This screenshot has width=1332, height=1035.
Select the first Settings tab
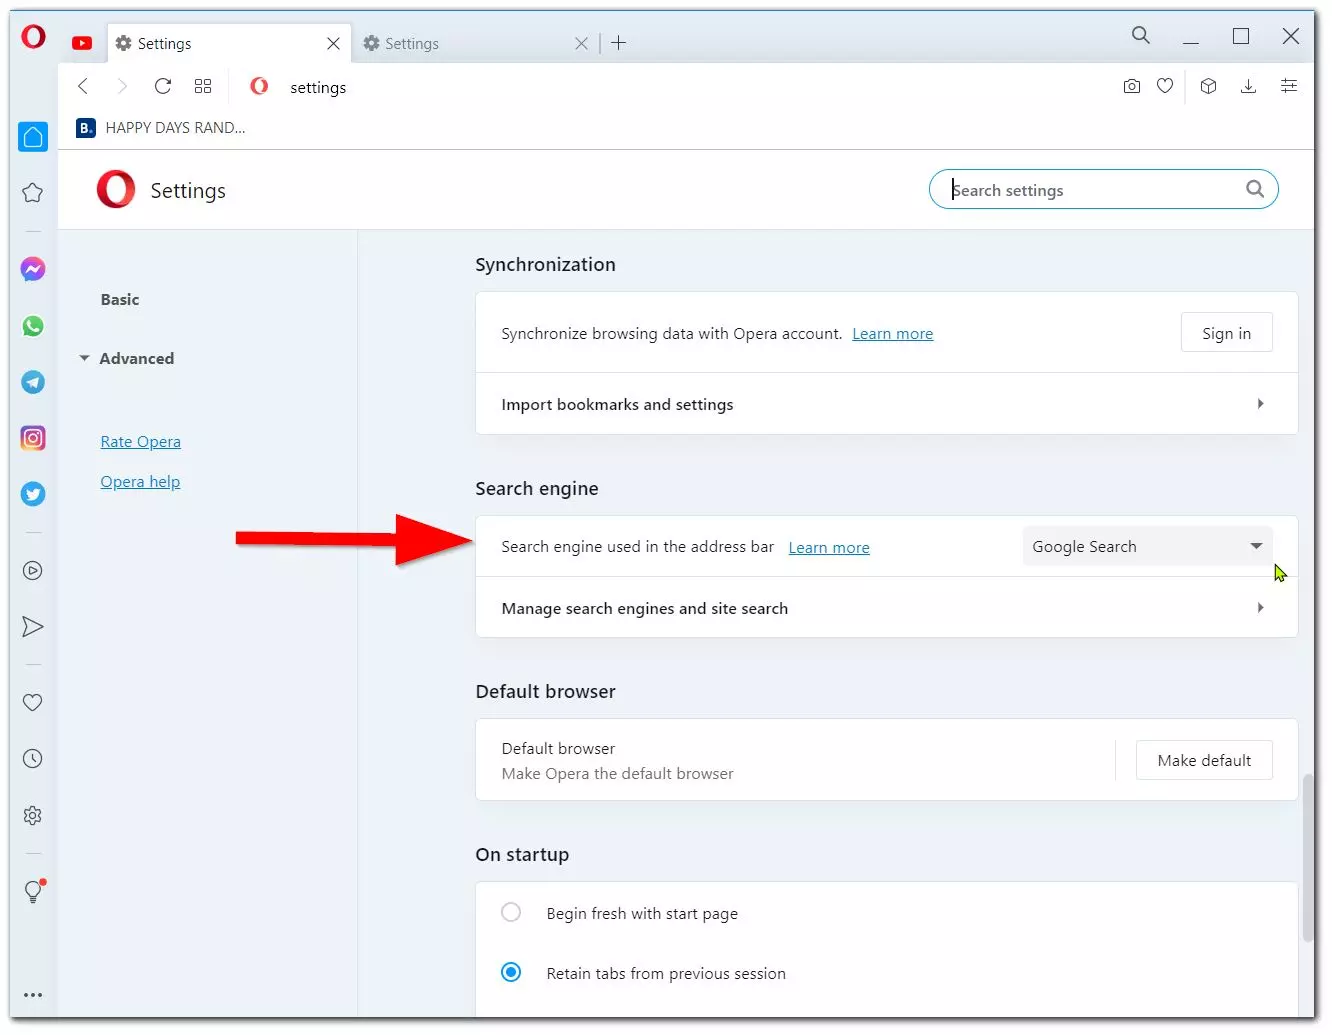point(218,43)
